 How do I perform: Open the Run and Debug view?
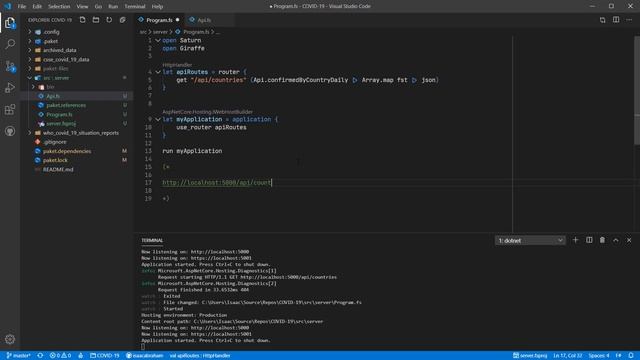coord(10,88)
